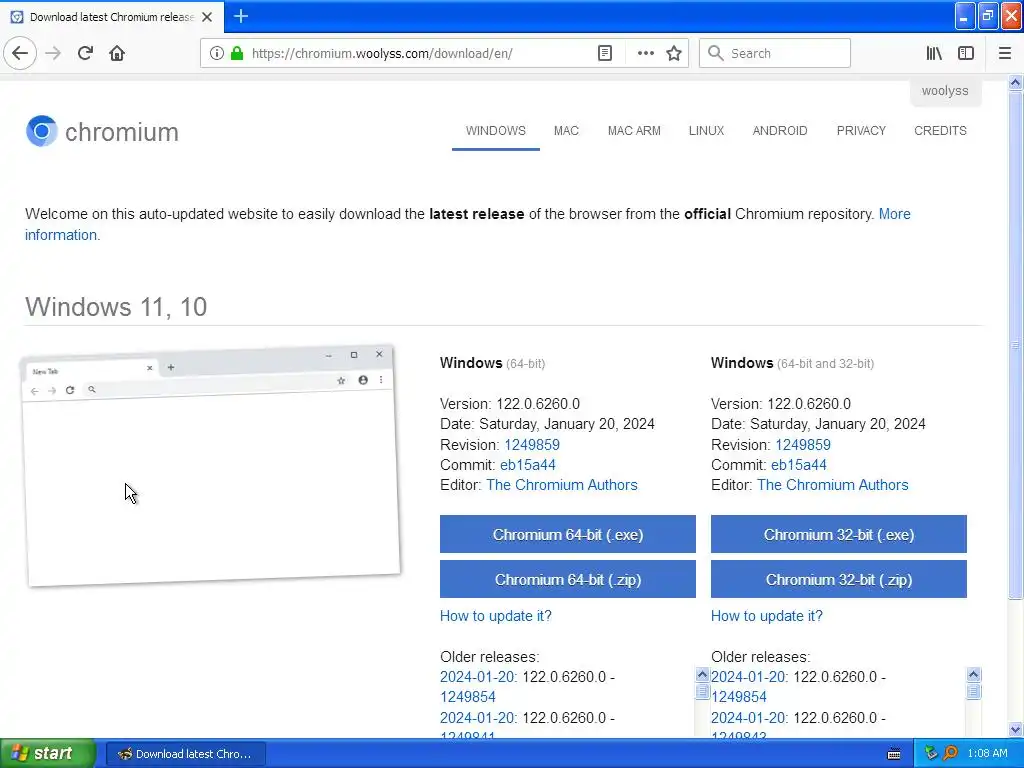Image resolution: width=1024 pixels, height=768 pixels.
Task: Click the forward navigation arrow
Action: (x=53, y=53)
